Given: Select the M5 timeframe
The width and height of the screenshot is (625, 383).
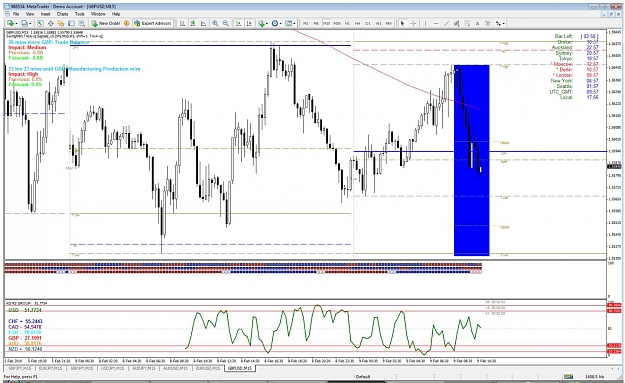Looking at the screenshot, I should 316,23.
